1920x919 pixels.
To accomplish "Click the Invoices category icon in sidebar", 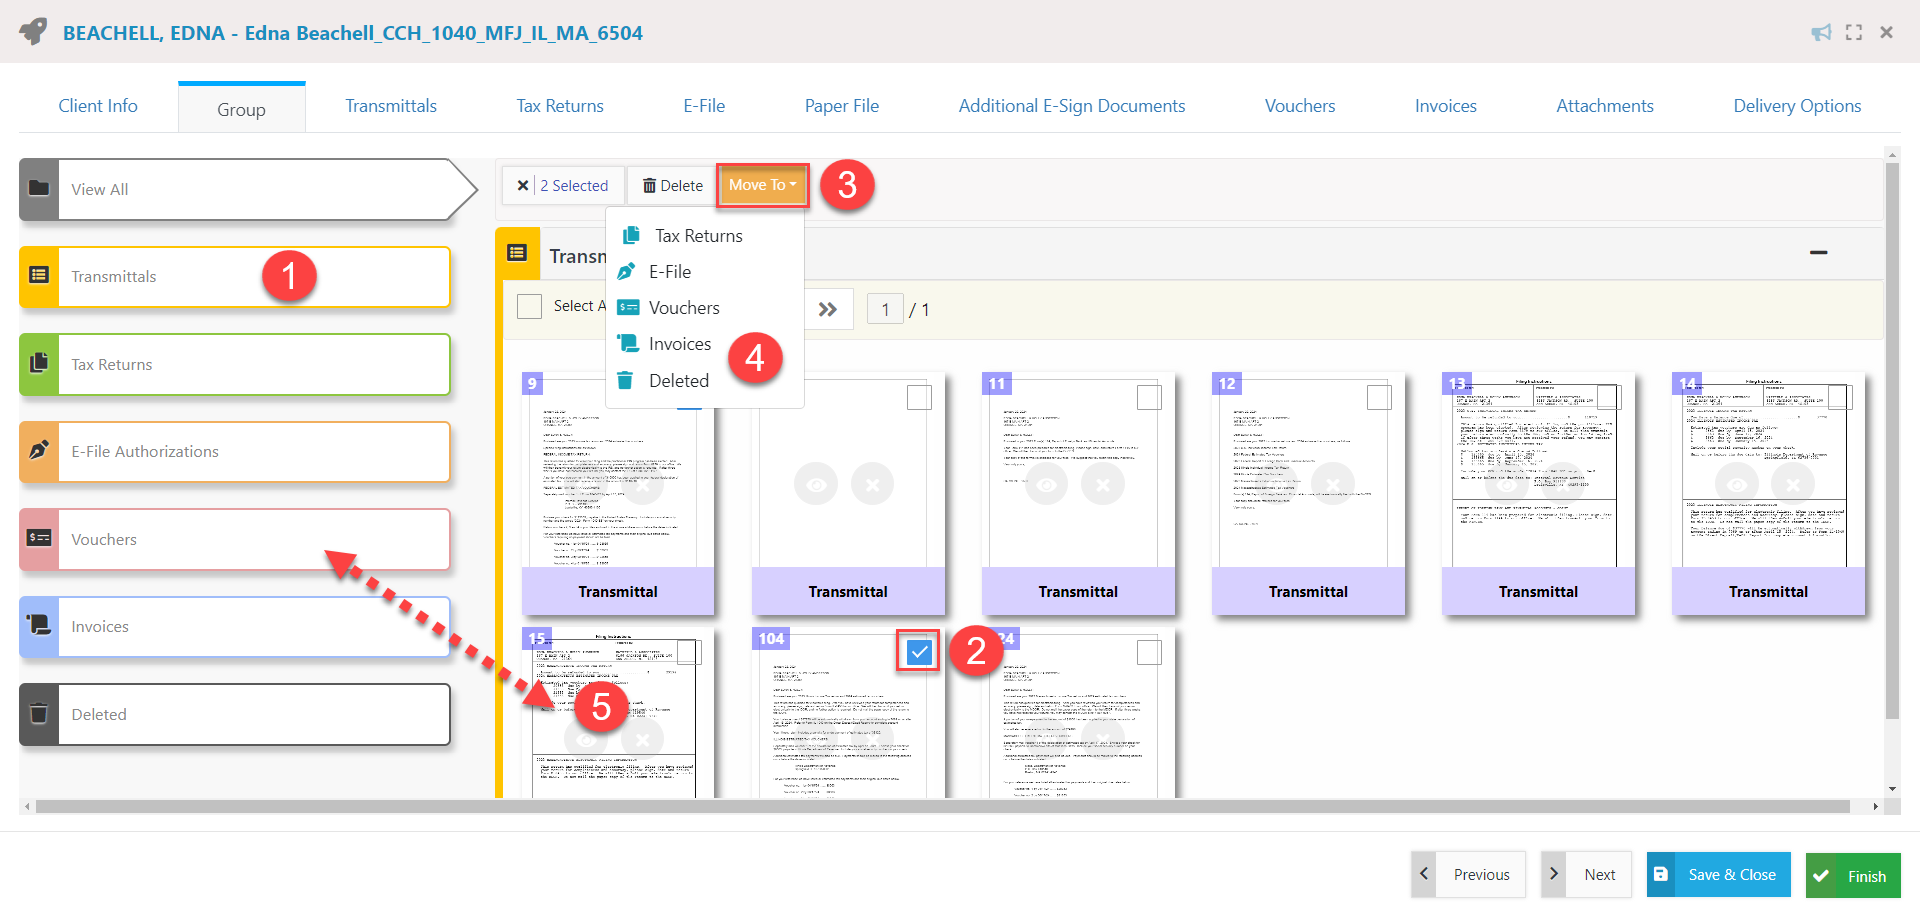I will [x=39, y=626].
